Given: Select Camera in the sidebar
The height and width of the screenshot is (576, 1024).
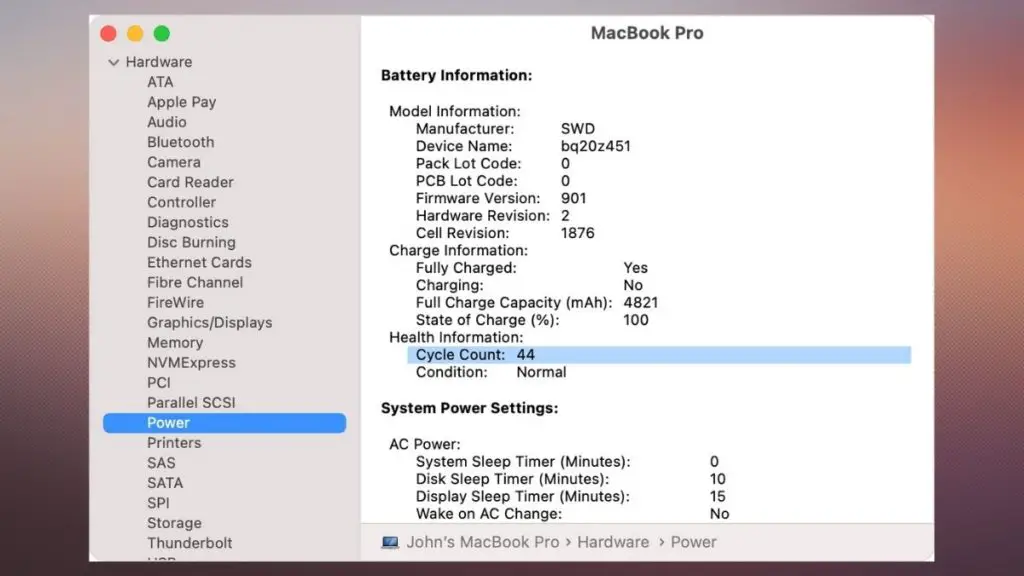Looking at the screenshot, I should pos(174,163).
